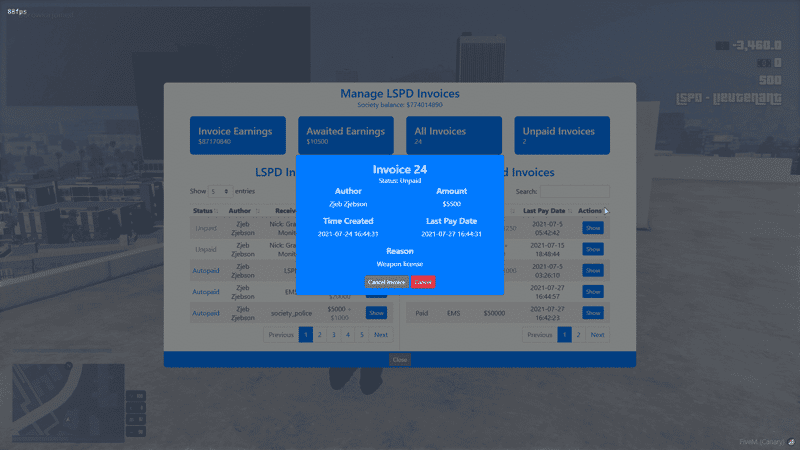This screenshot has height=450, width=800.
Task: Show invoice with pay date 2021-07-27 16:44:57
Action: (593, 292)
